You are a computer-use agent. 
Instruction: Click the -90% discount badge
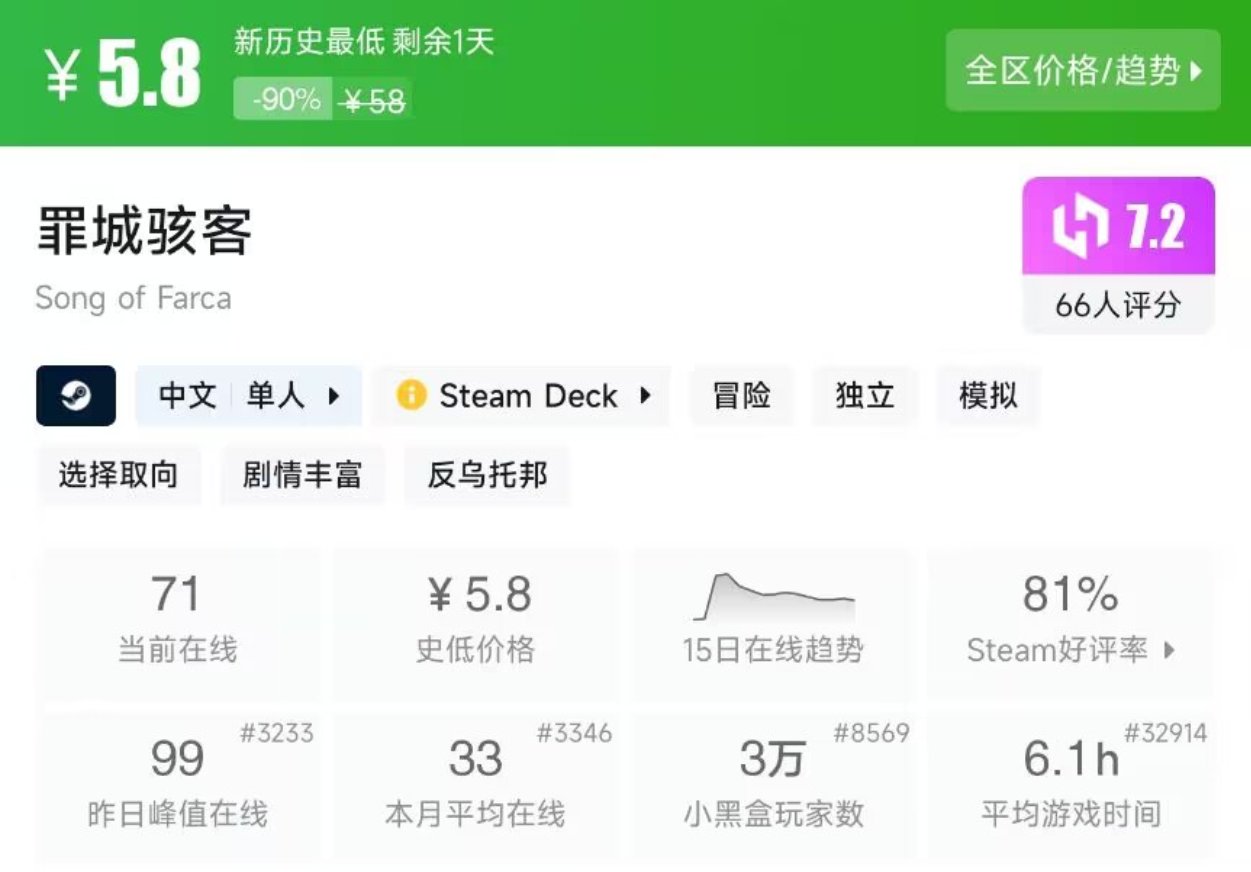pos(283,98)
